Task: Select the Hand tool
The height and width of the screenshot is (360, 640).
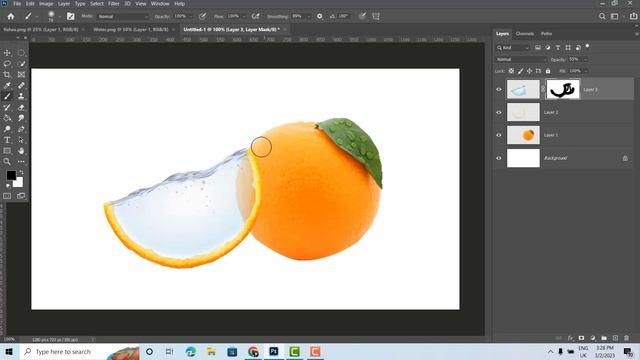Action: 21,151
